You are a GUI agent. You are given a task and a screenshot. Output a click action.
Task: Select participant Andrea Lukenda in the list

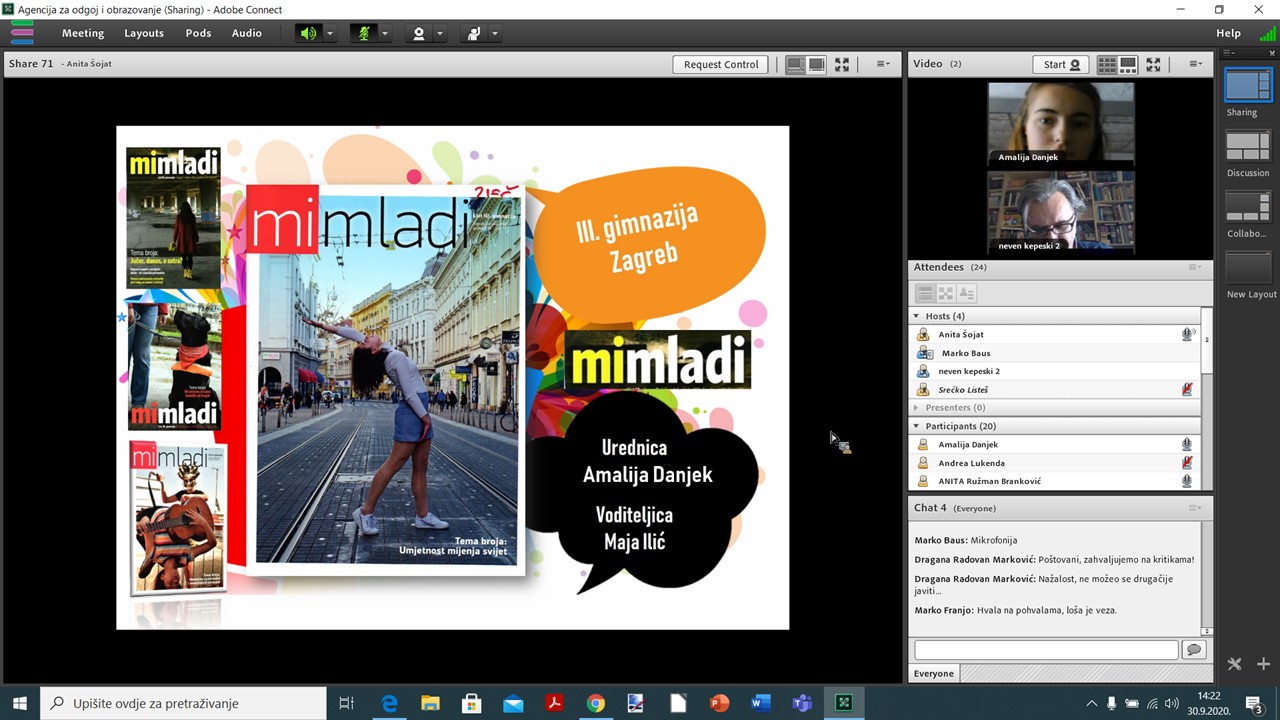(x=1055, y=463)
